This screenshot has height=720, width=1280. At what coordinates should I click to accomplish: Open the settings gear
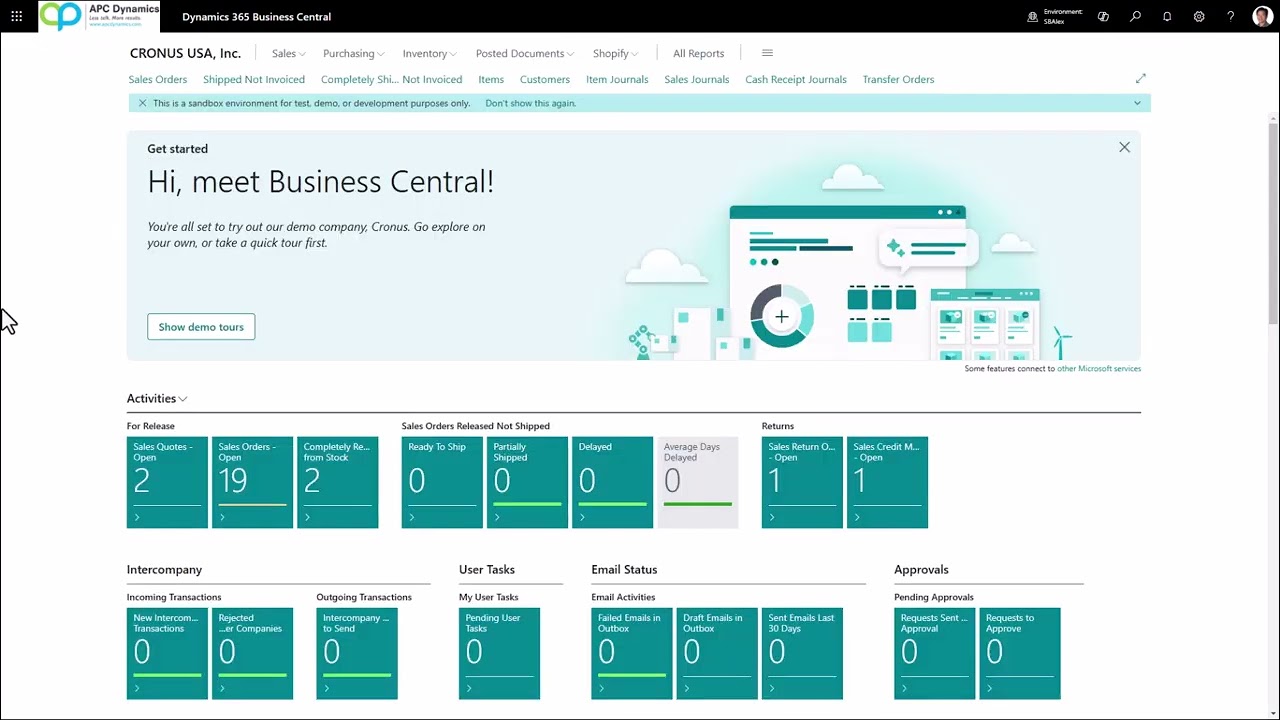coord(1199,17)
